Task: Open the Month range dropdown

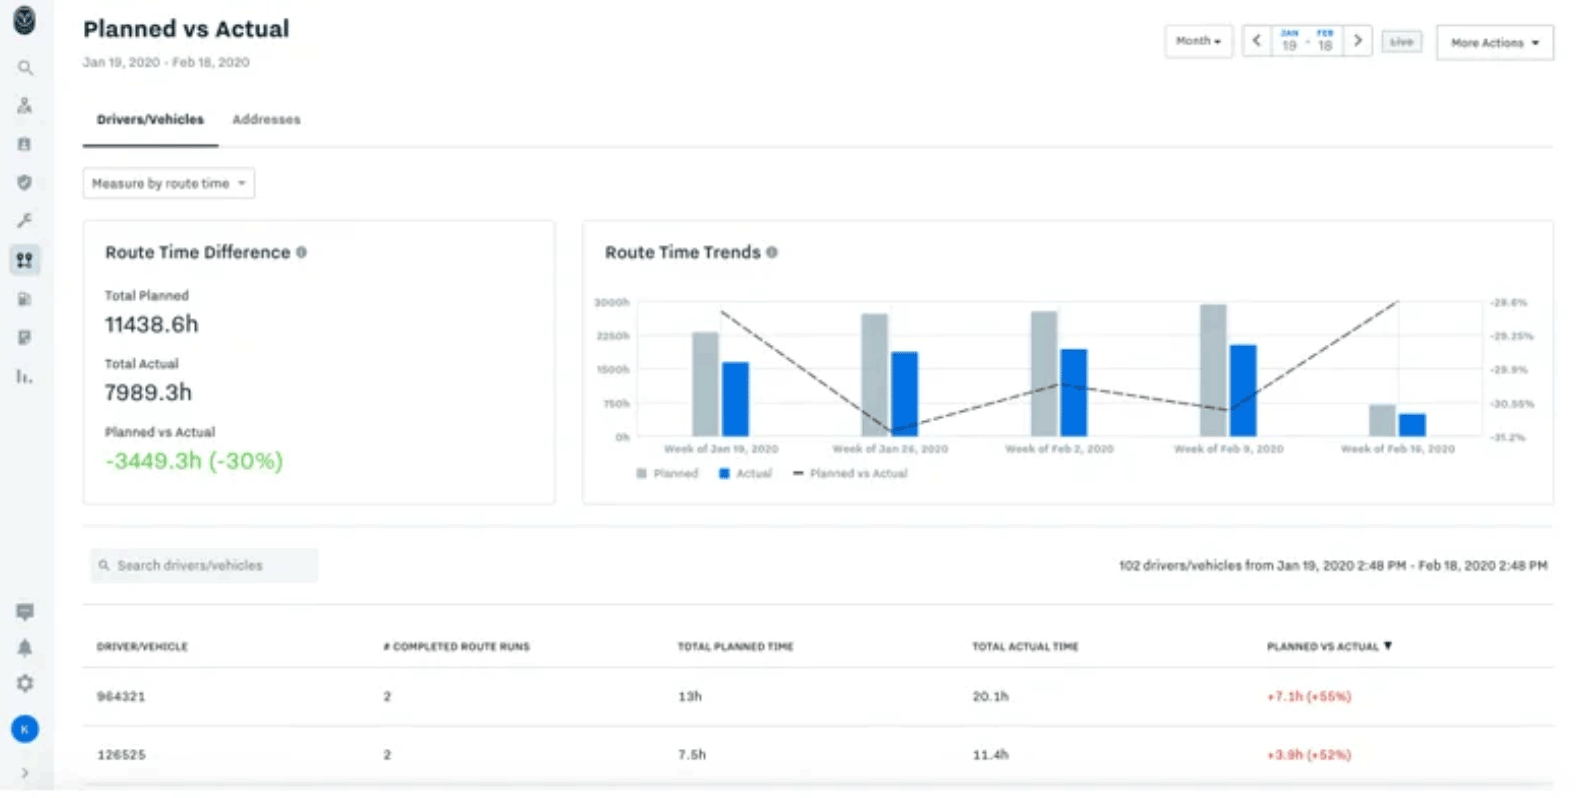Action: (x=1198, y=42)
